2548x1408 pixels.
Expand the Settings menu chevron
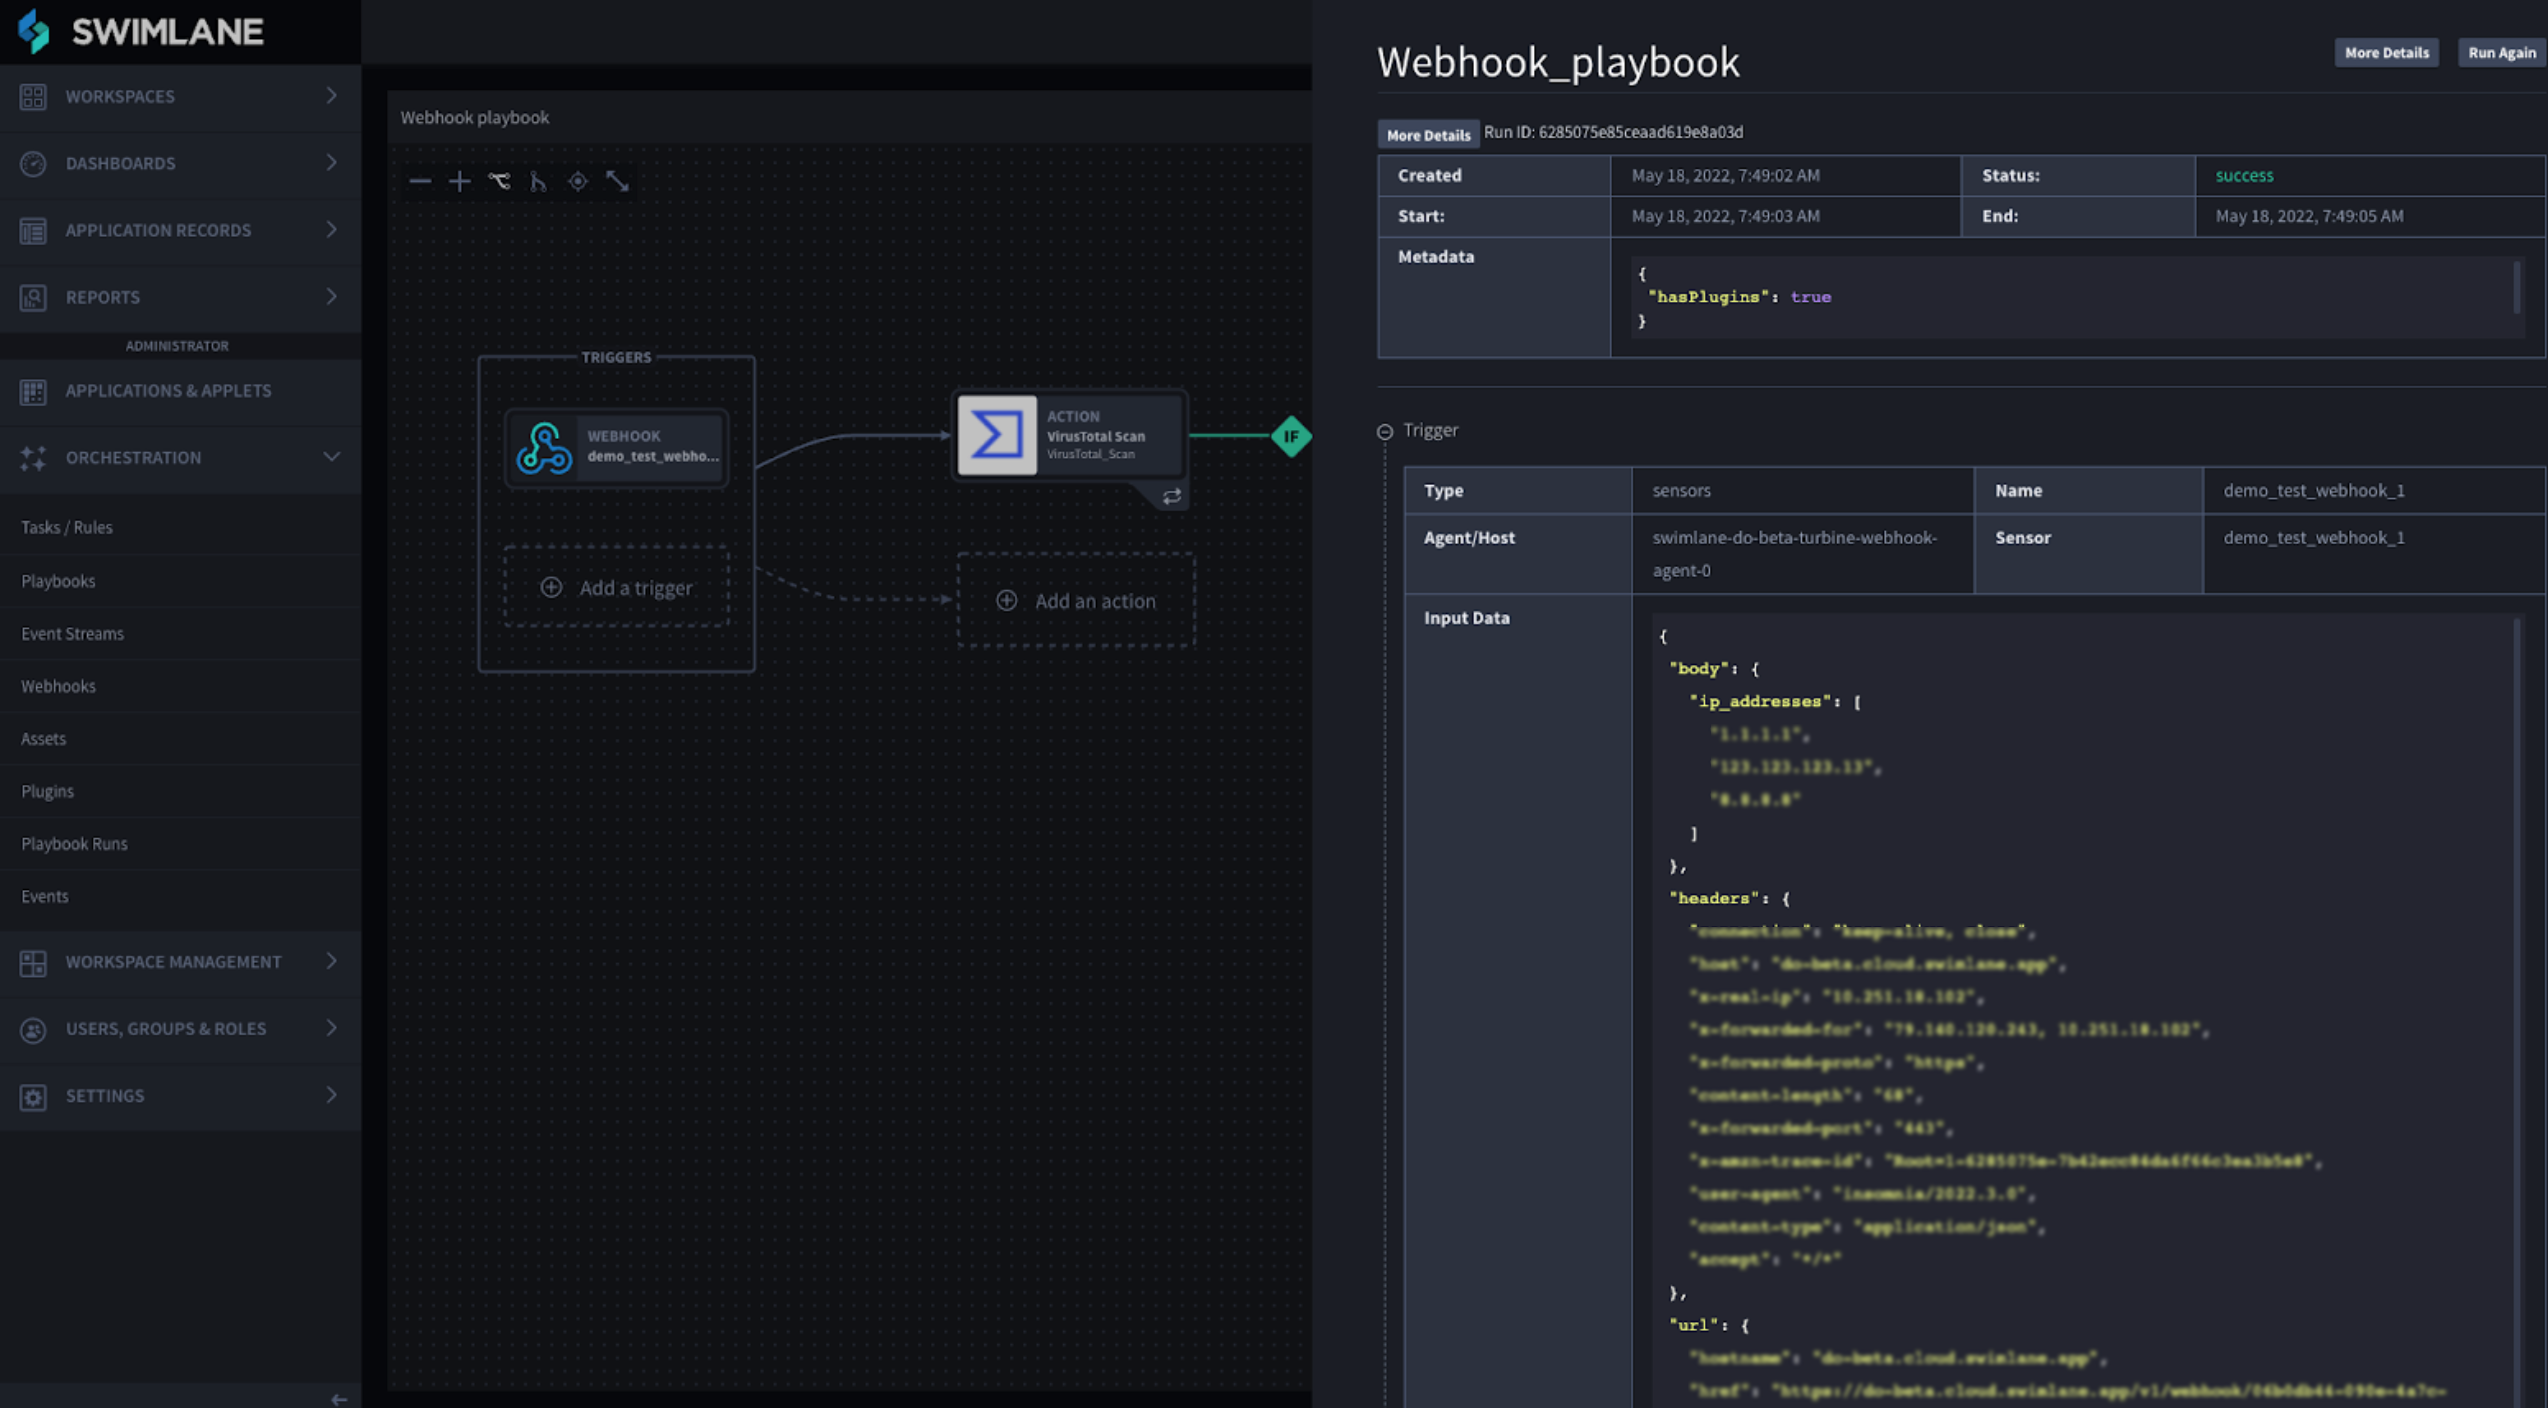(x=331, y=1095)
